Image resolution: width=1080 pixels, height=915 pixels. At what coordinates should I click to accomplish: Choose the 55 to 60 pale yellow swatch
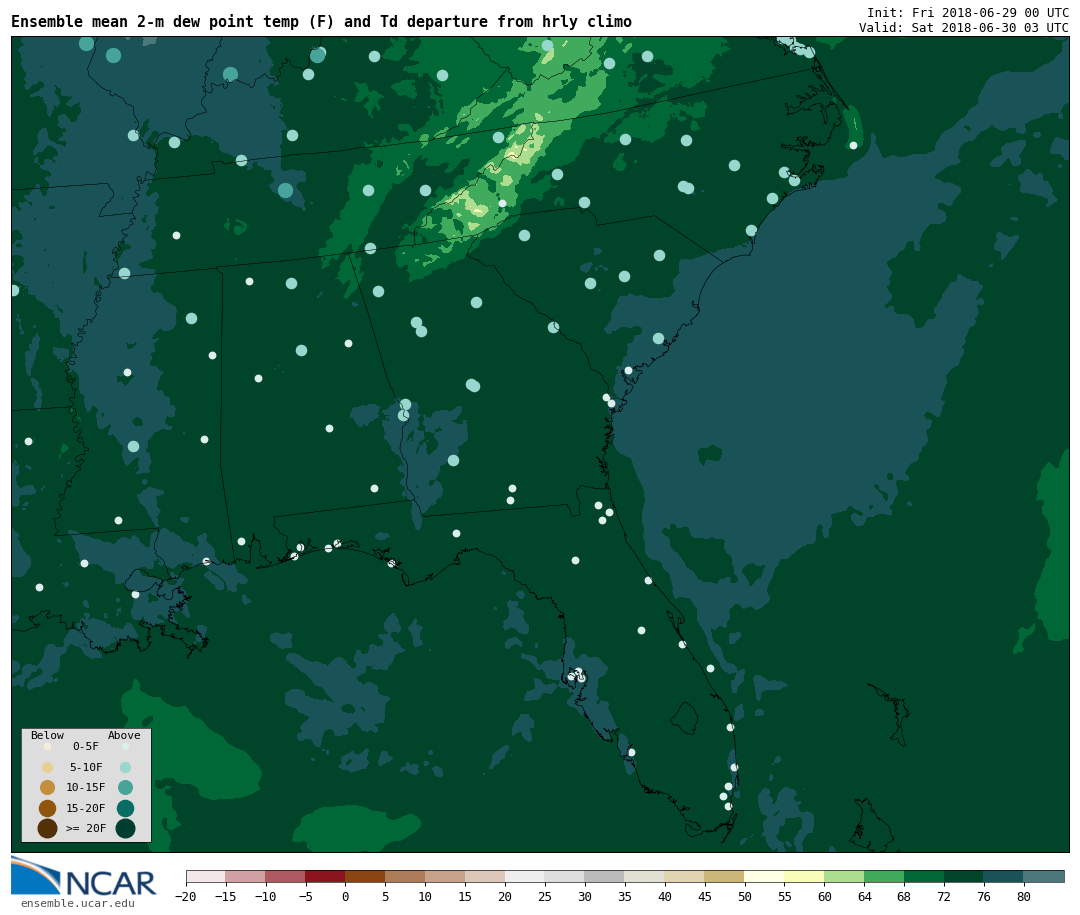click(804, 876)
